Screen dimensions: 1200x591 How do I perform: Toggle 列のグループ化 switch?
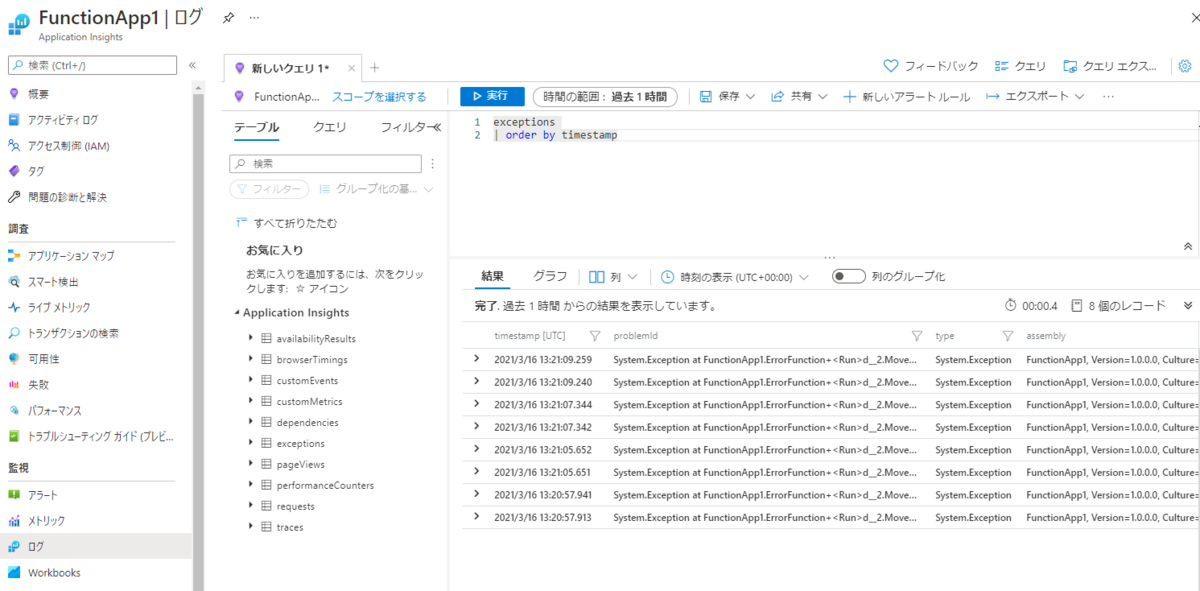click(849, 277)
